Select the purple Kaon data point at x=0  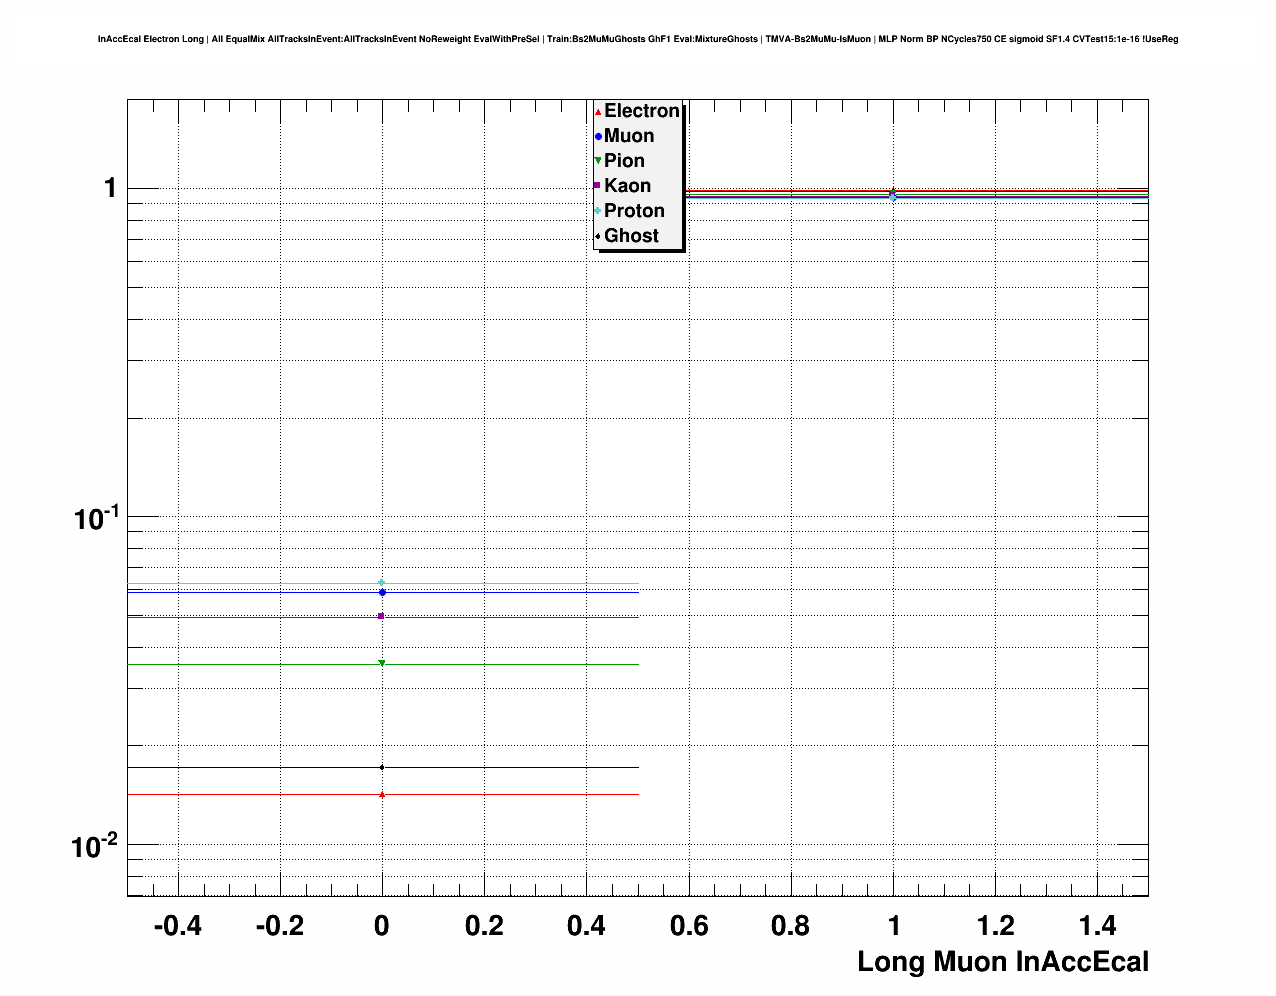tap(382, 616)
